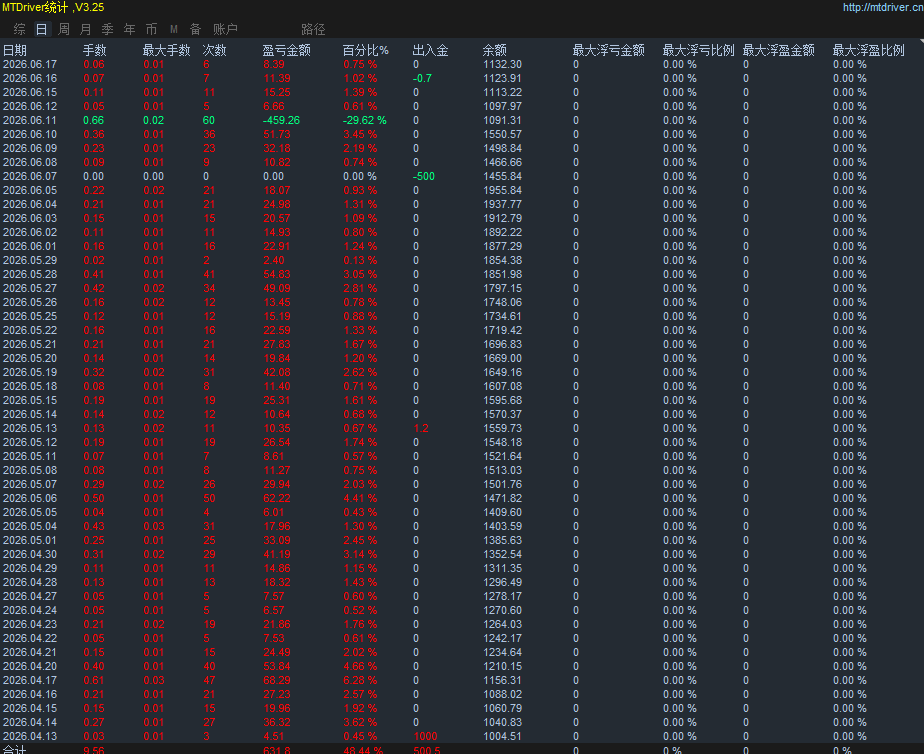Click the 1004.51 balance cell
Screen dimensions: 924x754
pyautogui.click(x=503, y=736)
